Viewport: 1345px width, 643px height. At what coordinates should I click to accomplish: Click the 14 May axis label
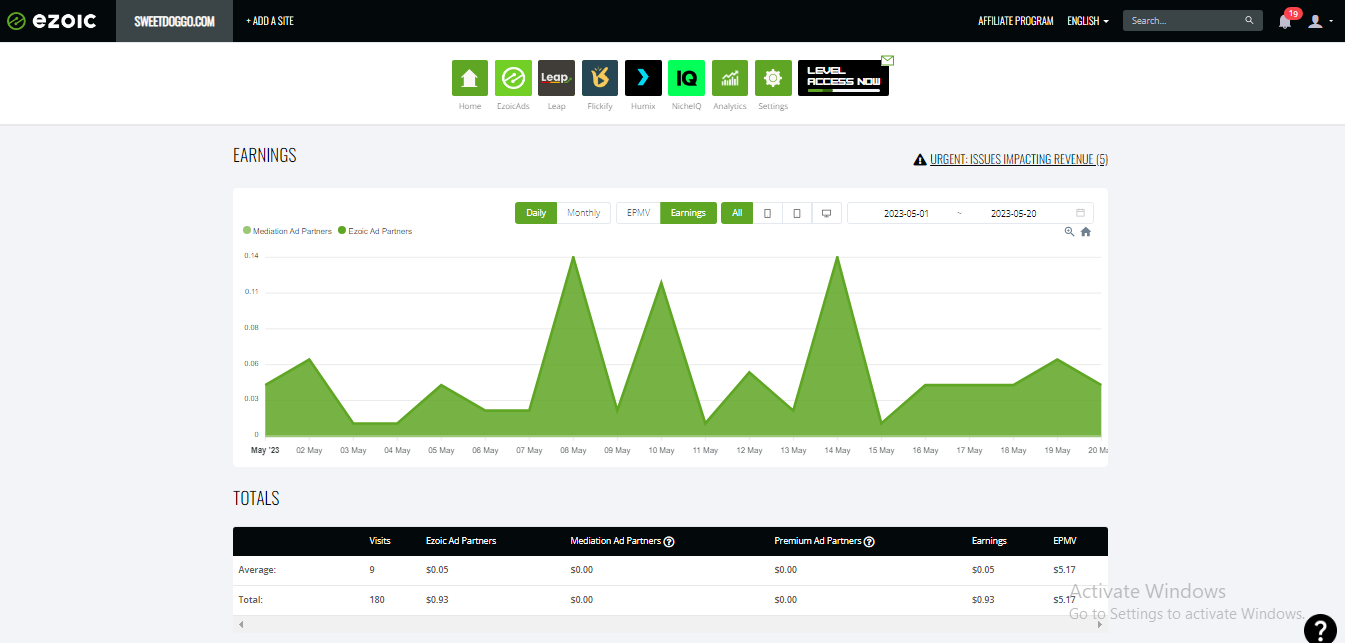click(x=837, y=451)
